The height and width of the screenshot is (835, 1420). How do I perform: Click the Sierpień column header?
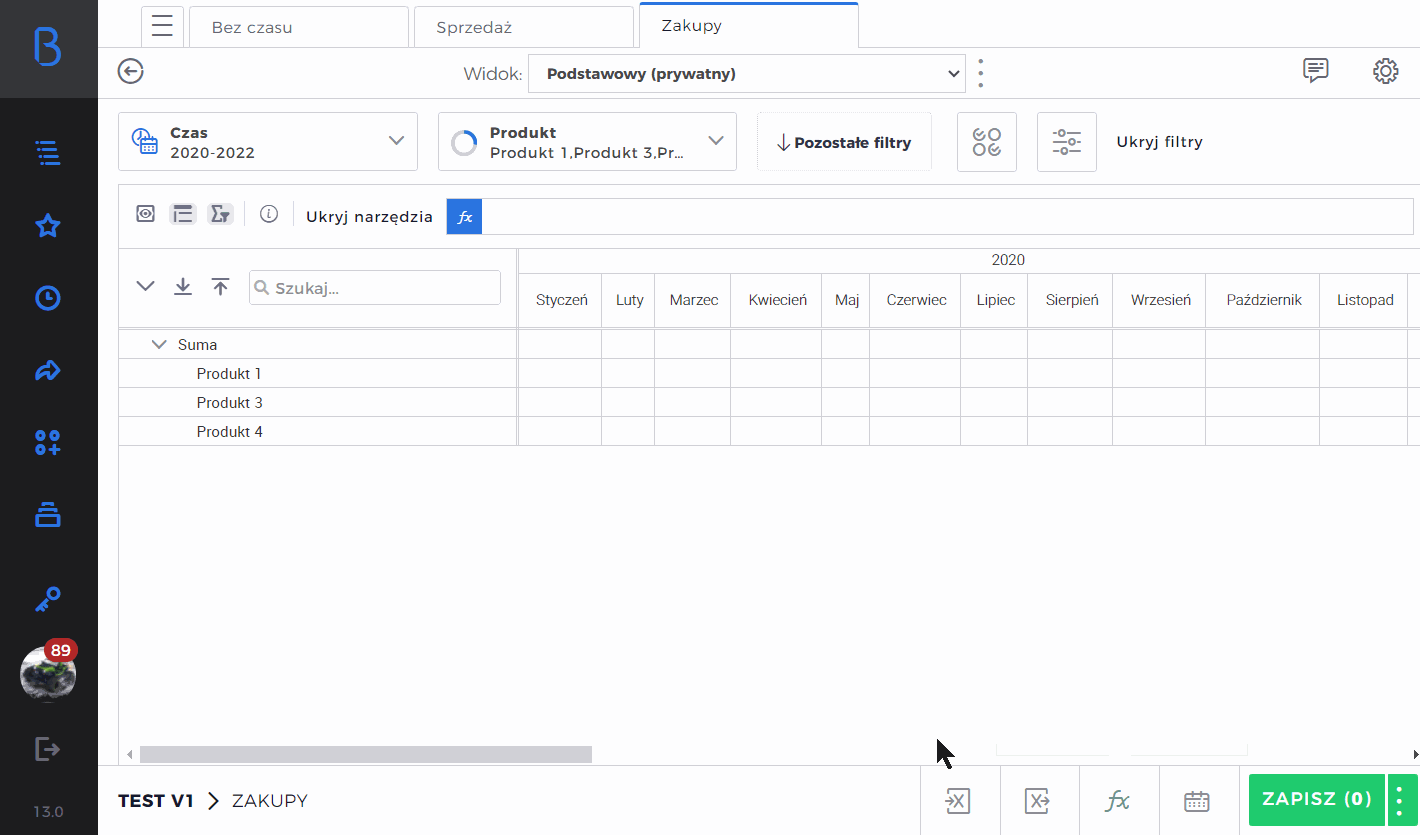pyautogui.click(x=1071, y=300)
